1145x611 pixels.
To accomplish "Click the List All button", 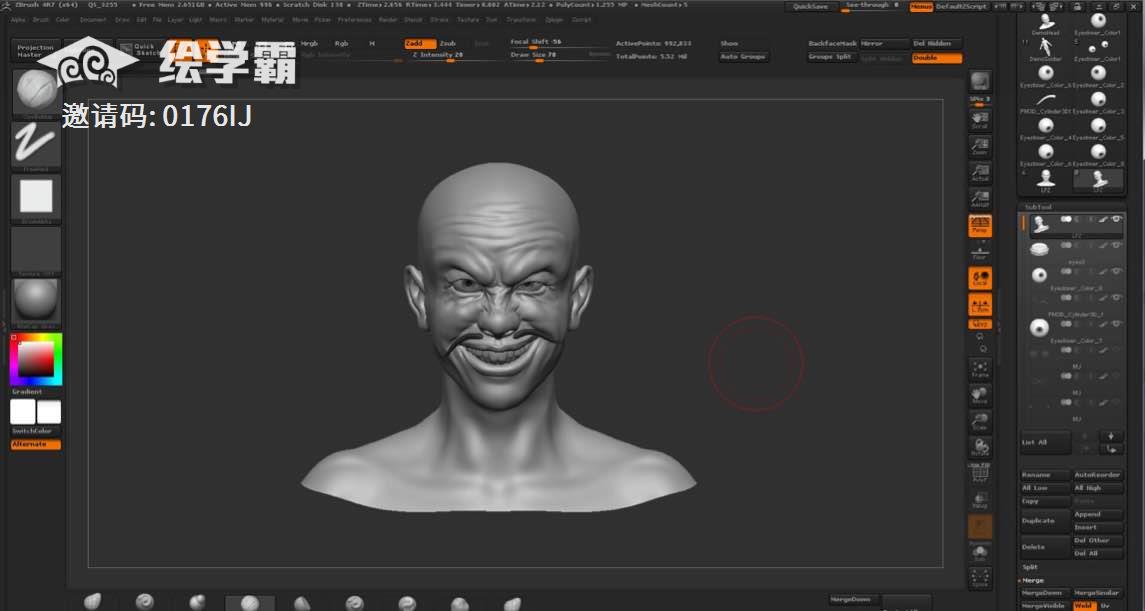I will [x=1045, y=442].
